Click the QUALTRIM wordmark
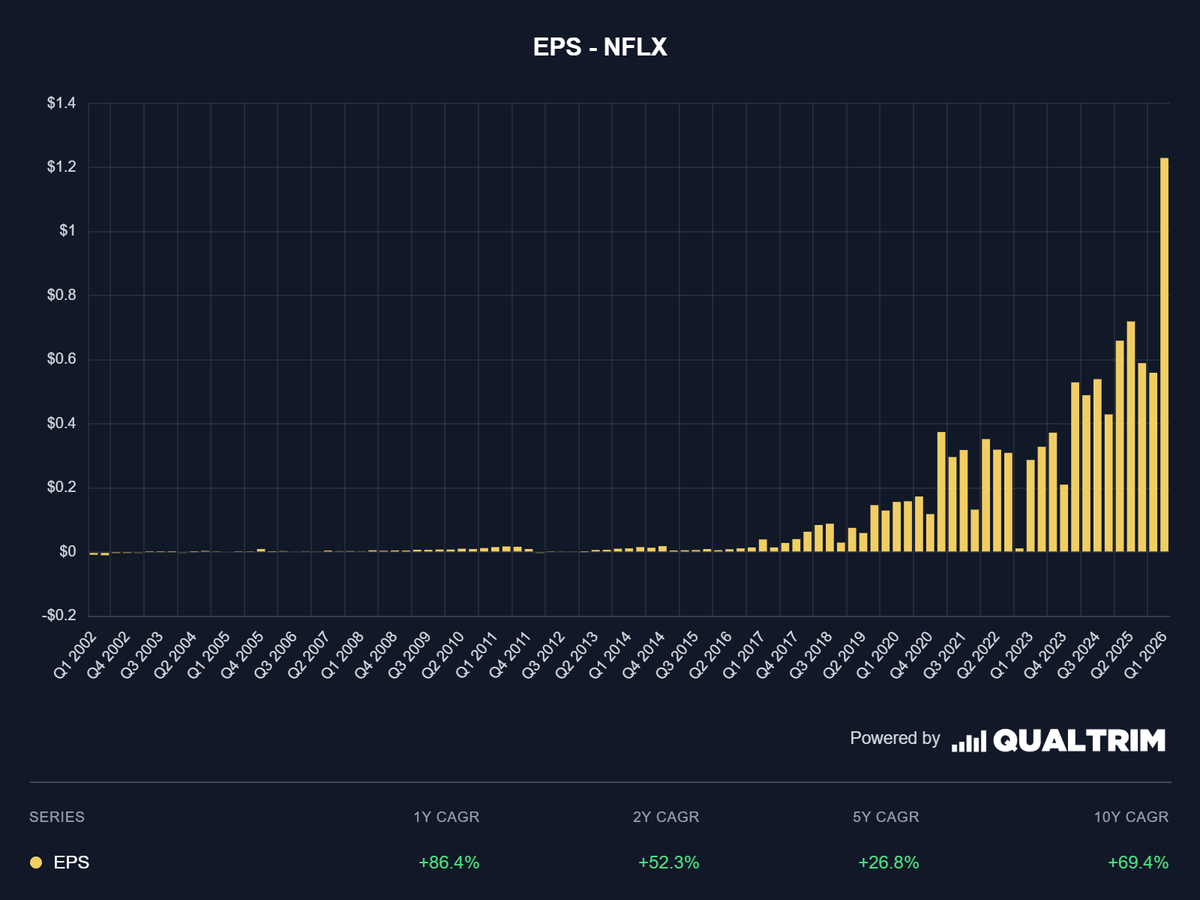This screenshot has width=1200, height=900. click(x=1080, y=741)
